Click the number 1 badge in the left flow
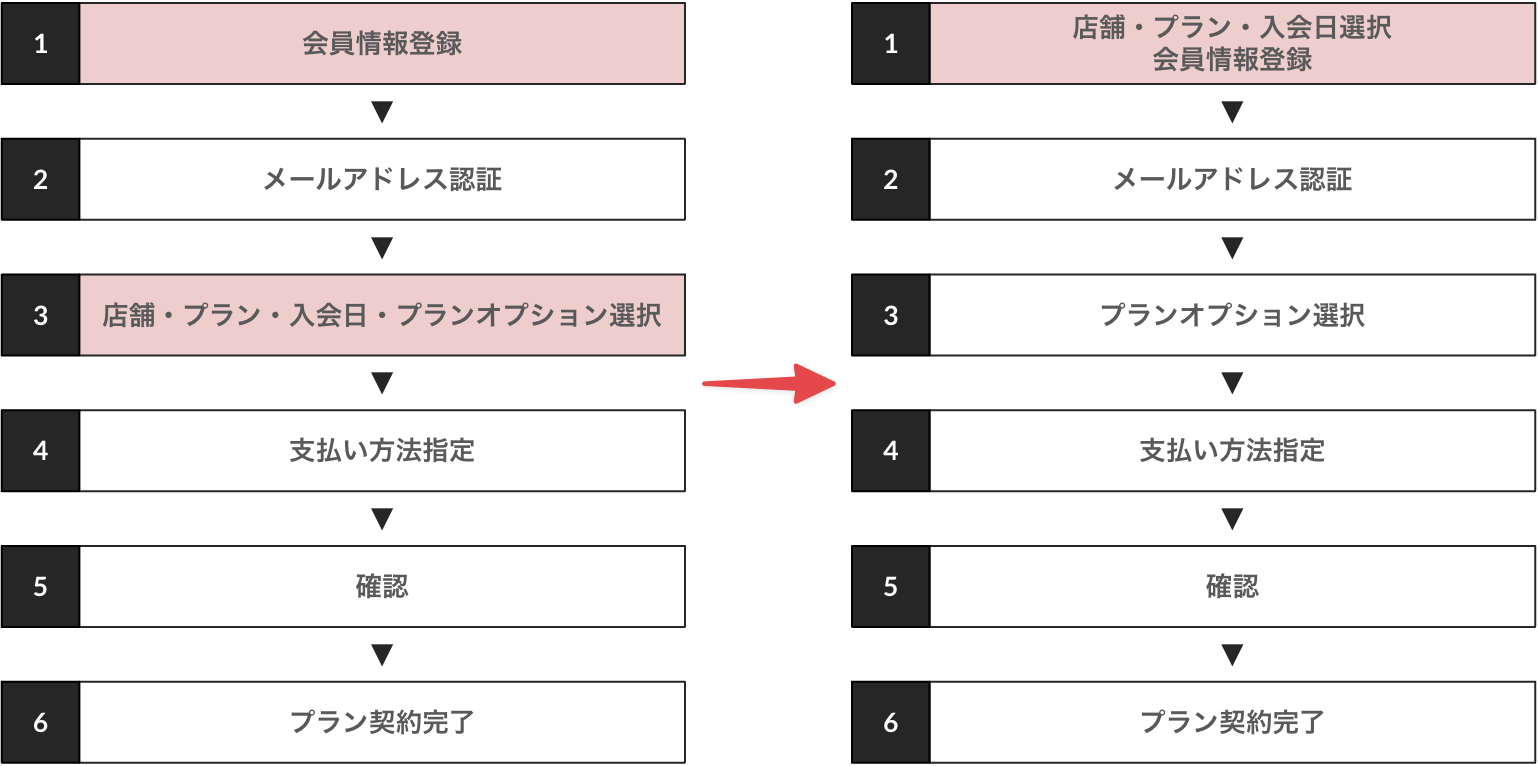Screen dimensions: 1538x766 click(x=41, y=44)
